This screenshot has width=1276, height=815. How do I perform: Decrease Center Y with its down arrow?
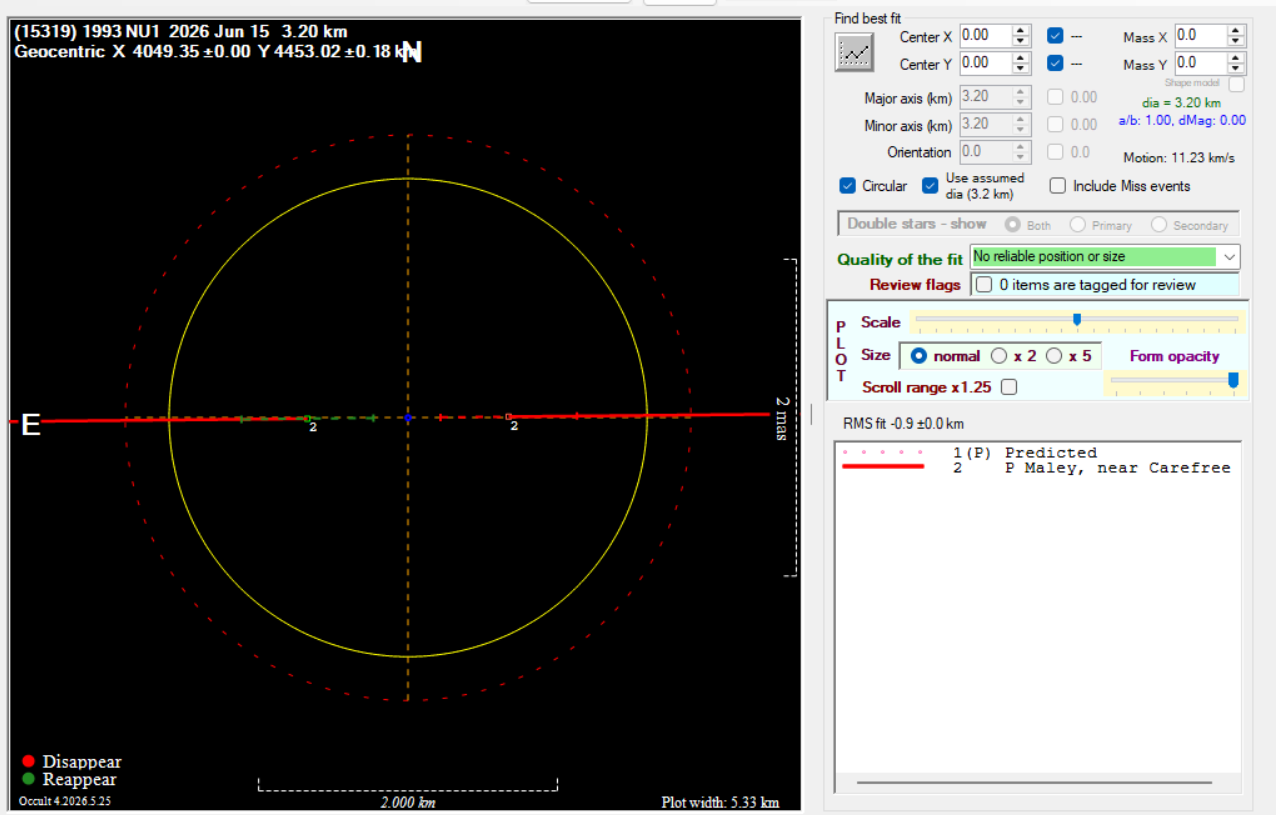[x=1020, y=69]
